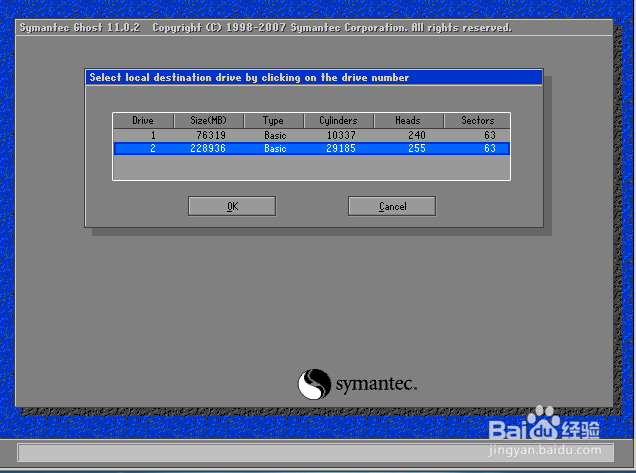This screenshot has height=473, width=636.
Task: Click the Symantec logo icon
Action: 314,384
